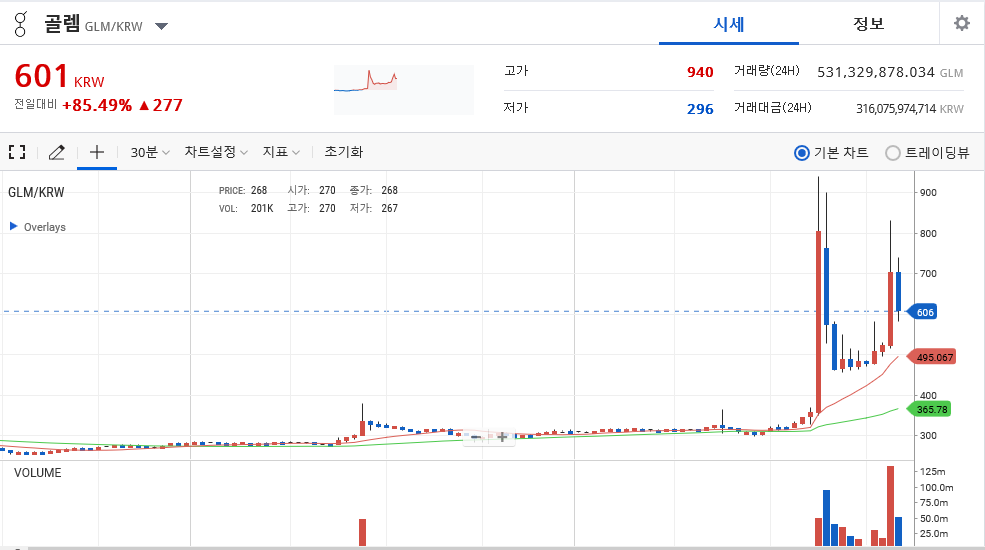
Task: Click the 전일대비 label
Action: 36,104
